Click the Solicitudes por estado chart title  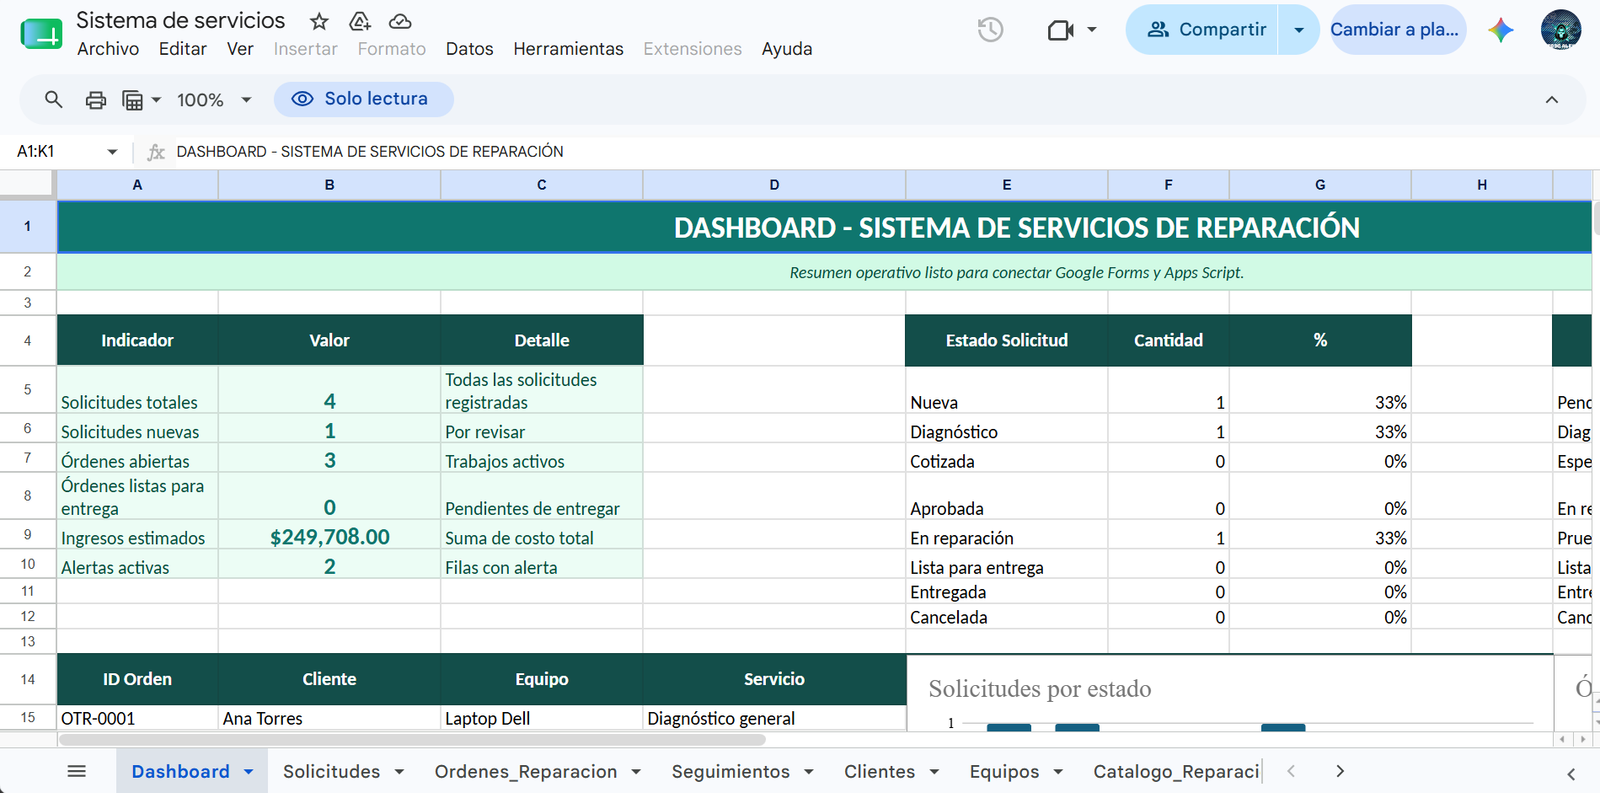pyautogui.click(x=1039, y=689)
